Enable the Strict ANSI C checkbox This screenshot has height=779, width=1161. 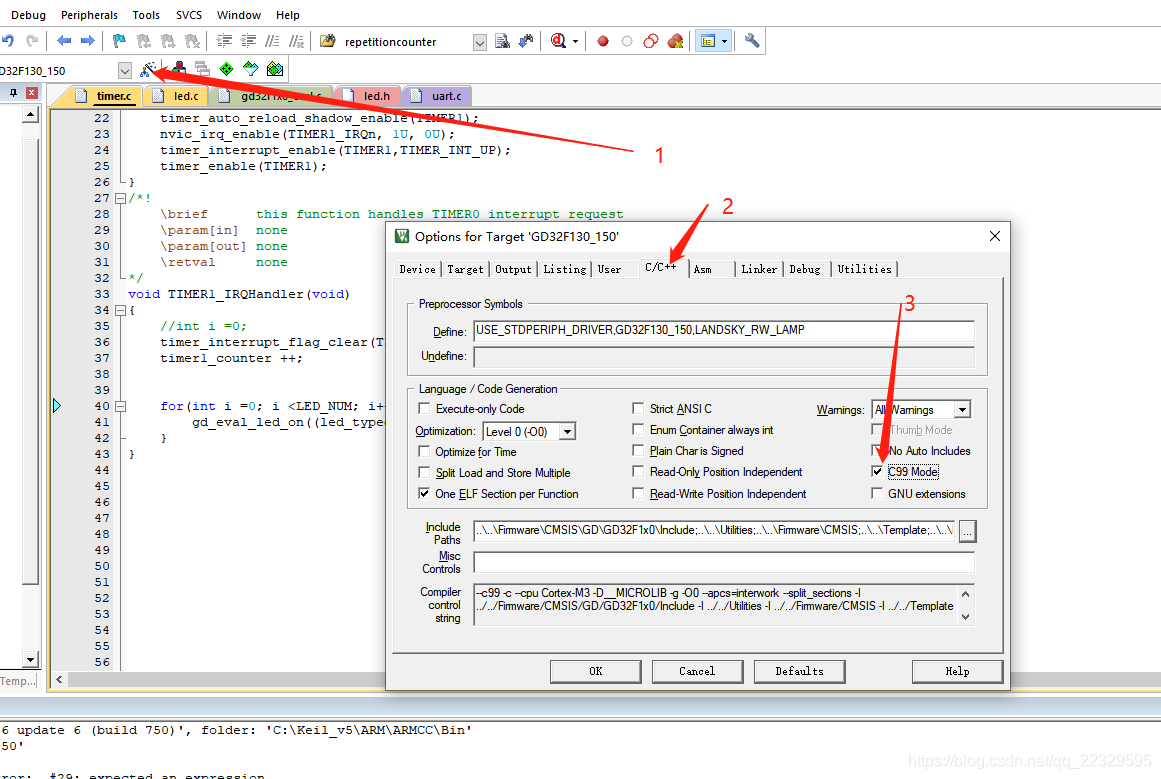[x=638, y=409]
